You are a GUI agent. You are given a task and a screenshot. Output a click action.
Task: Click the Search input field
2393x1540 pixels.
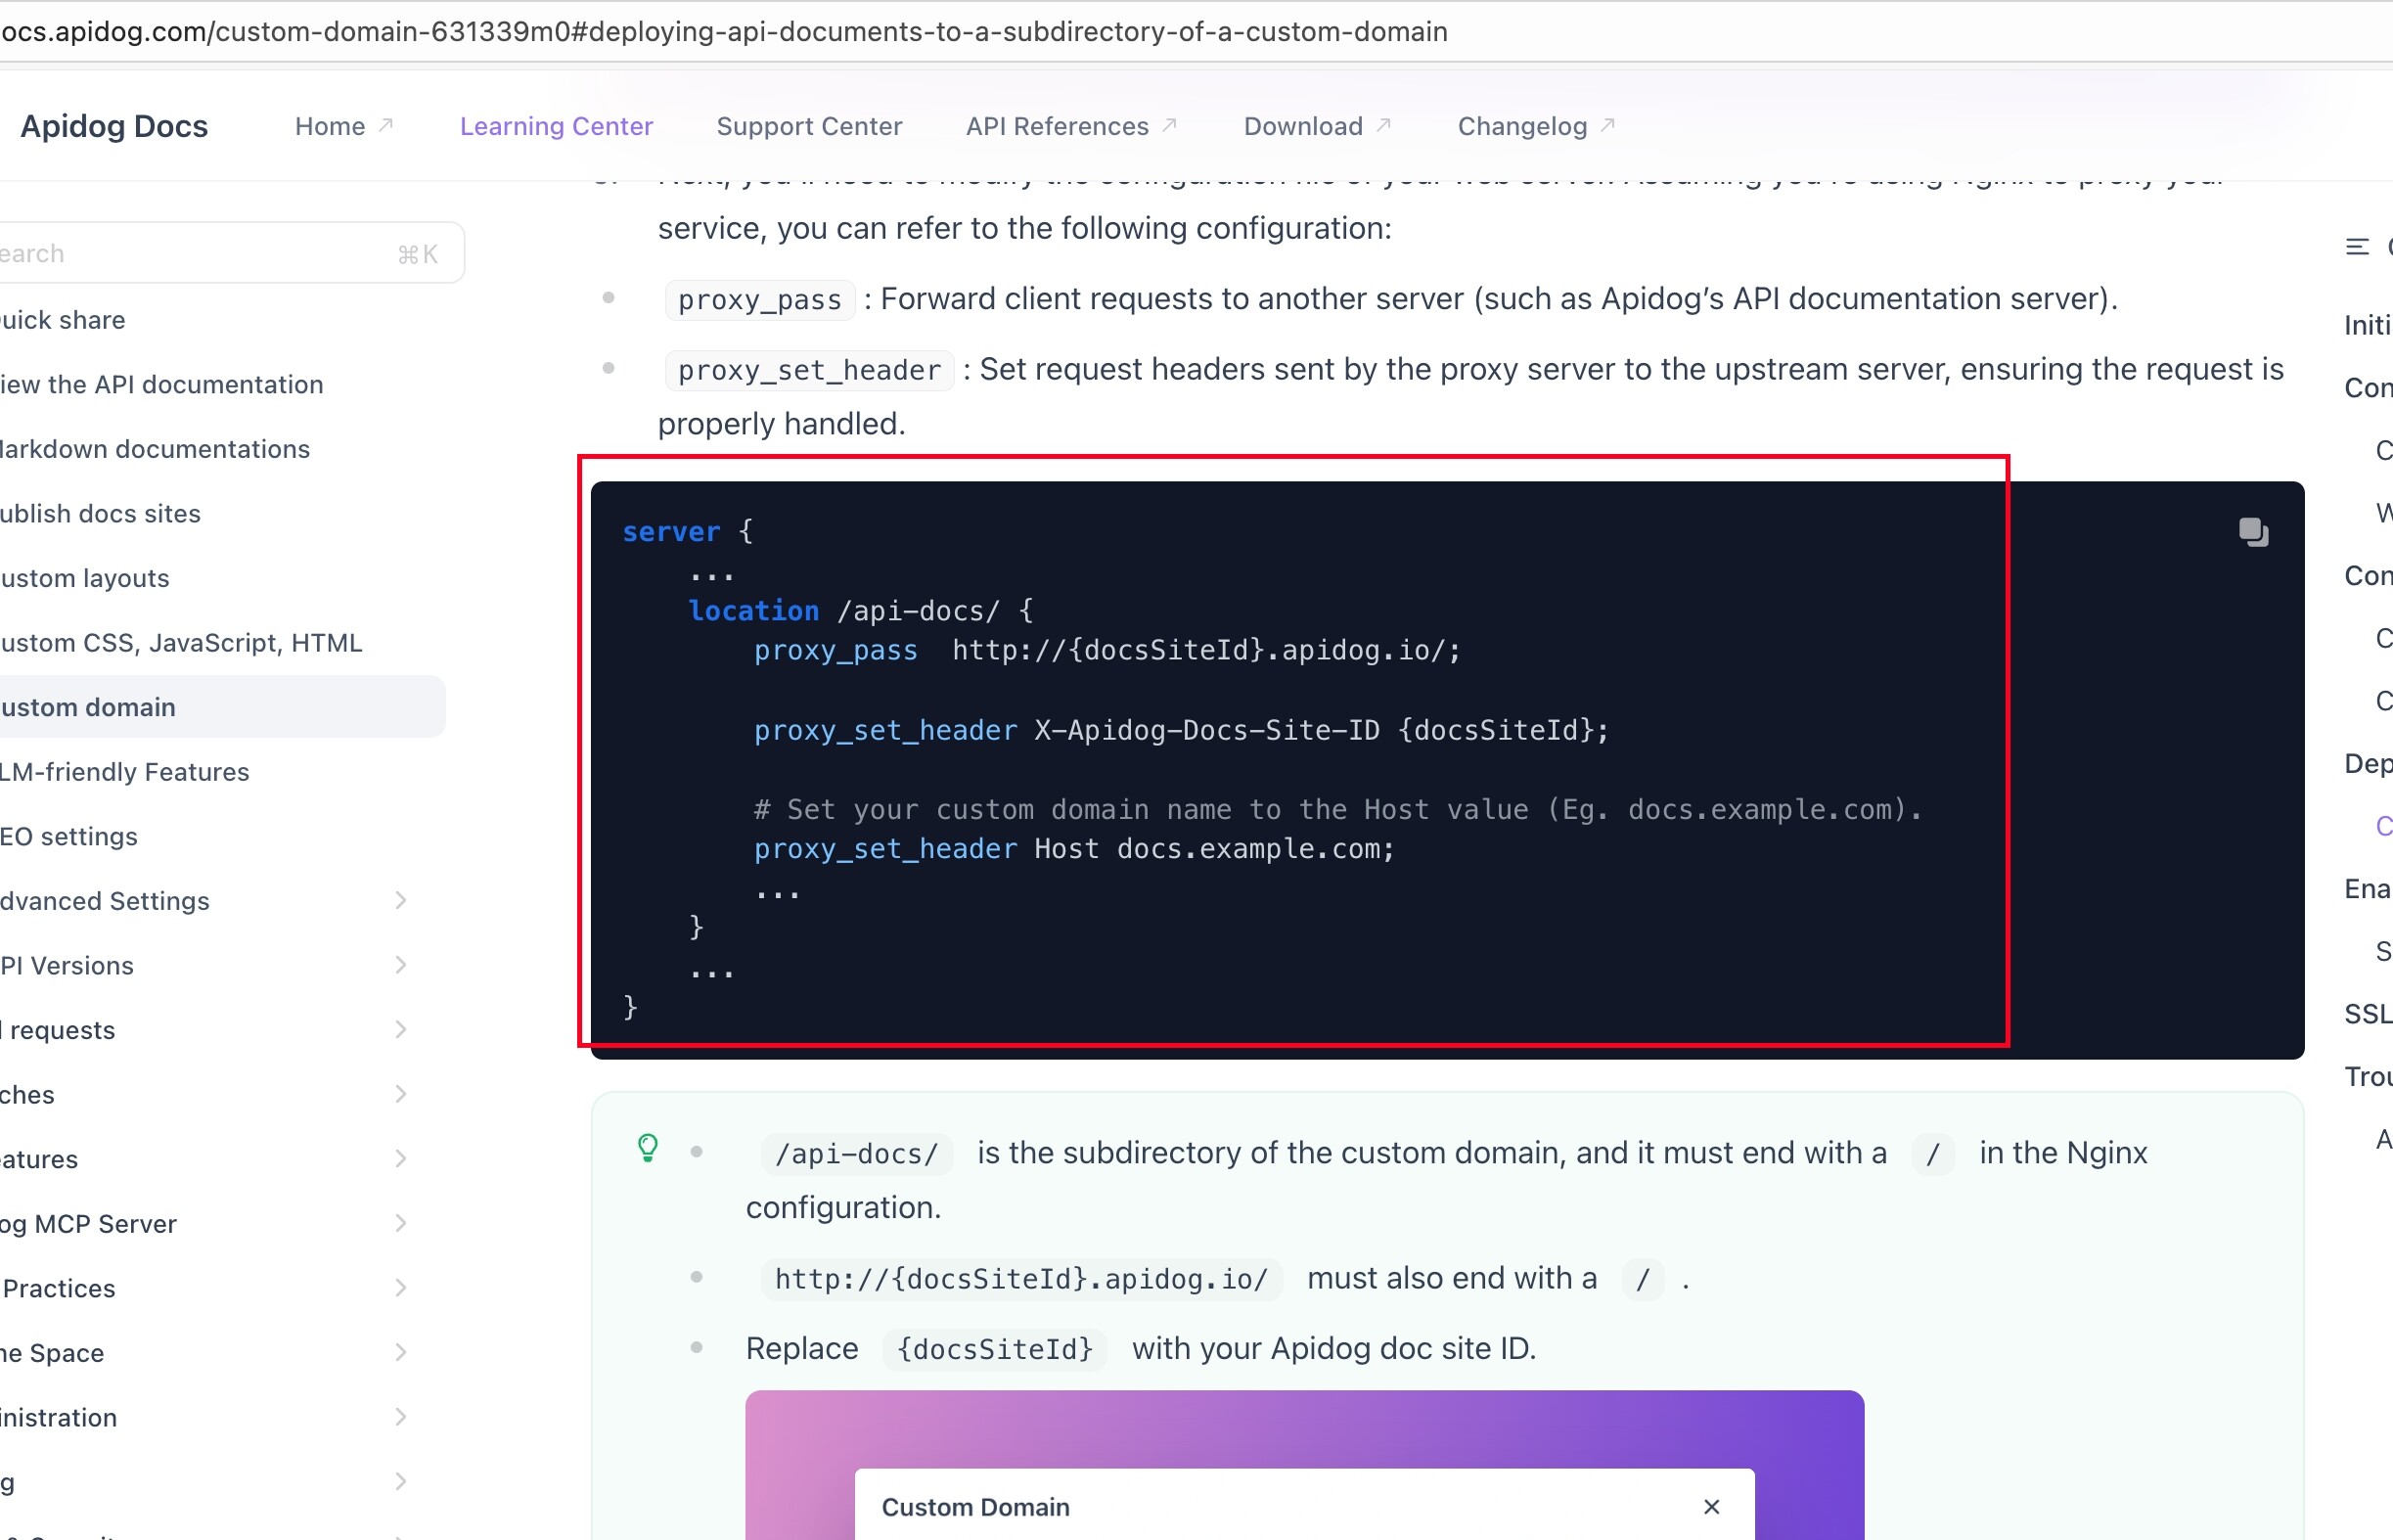[x=200, y=254]
